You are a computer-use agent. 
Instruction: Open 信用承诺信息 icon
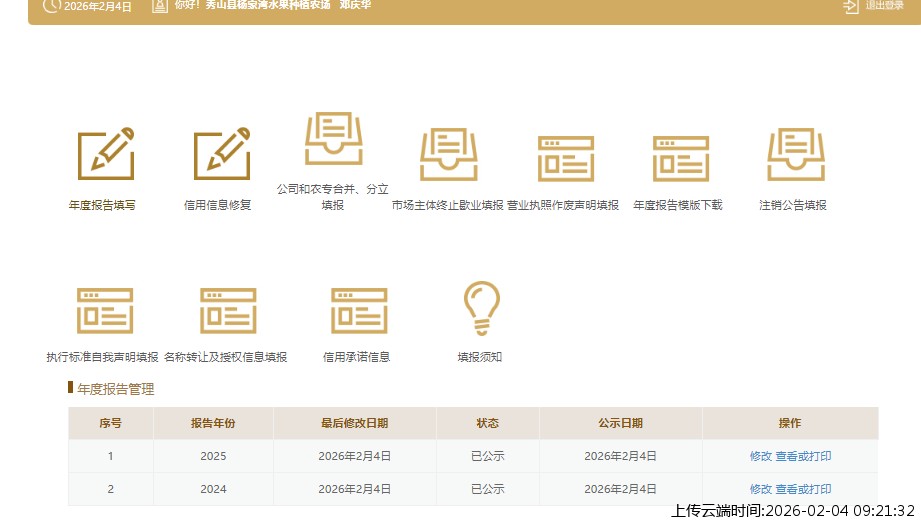(x=359, y=310)
